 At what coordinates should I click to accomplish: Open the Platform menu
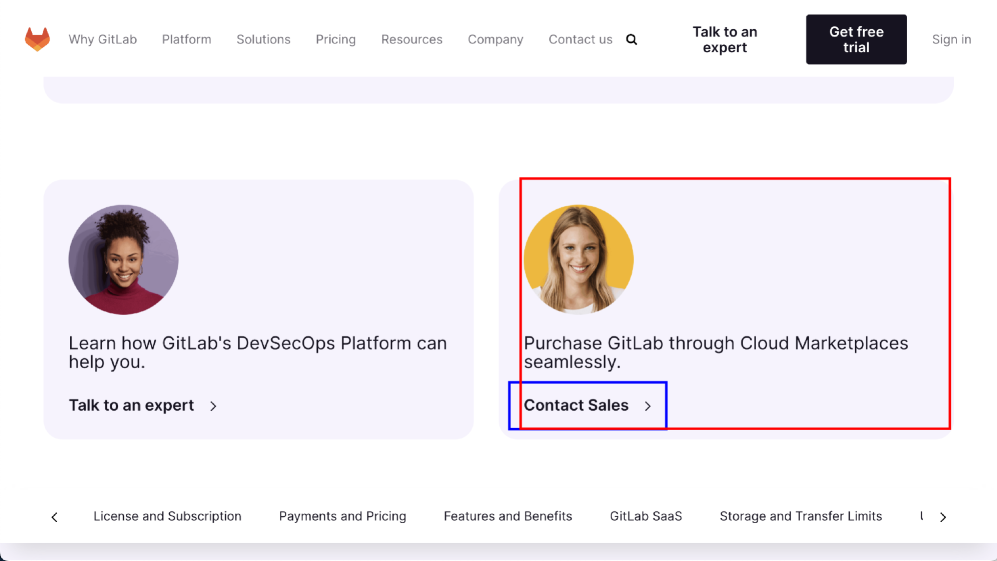186,39
